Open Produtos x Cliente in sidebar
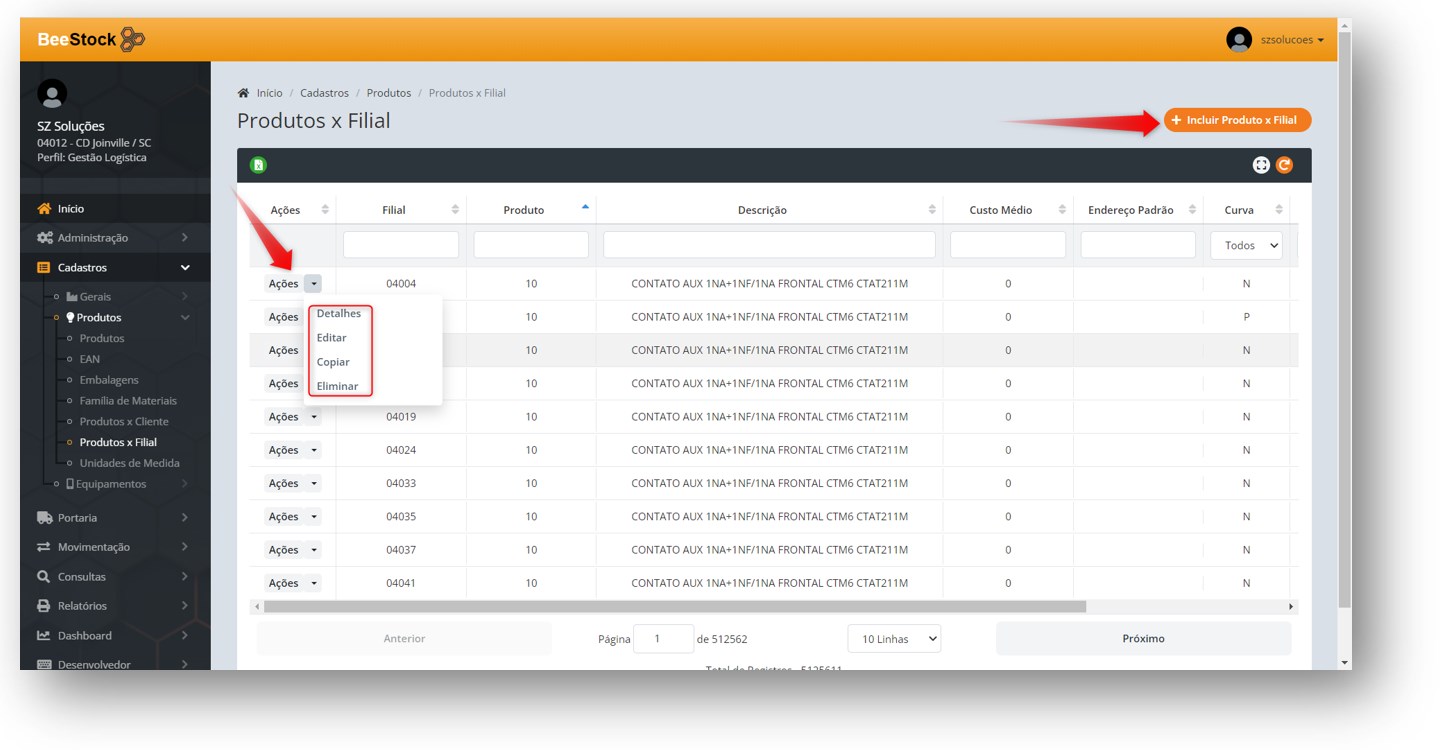This screenshot has width=1454, height=750. [x=124, y=422]
